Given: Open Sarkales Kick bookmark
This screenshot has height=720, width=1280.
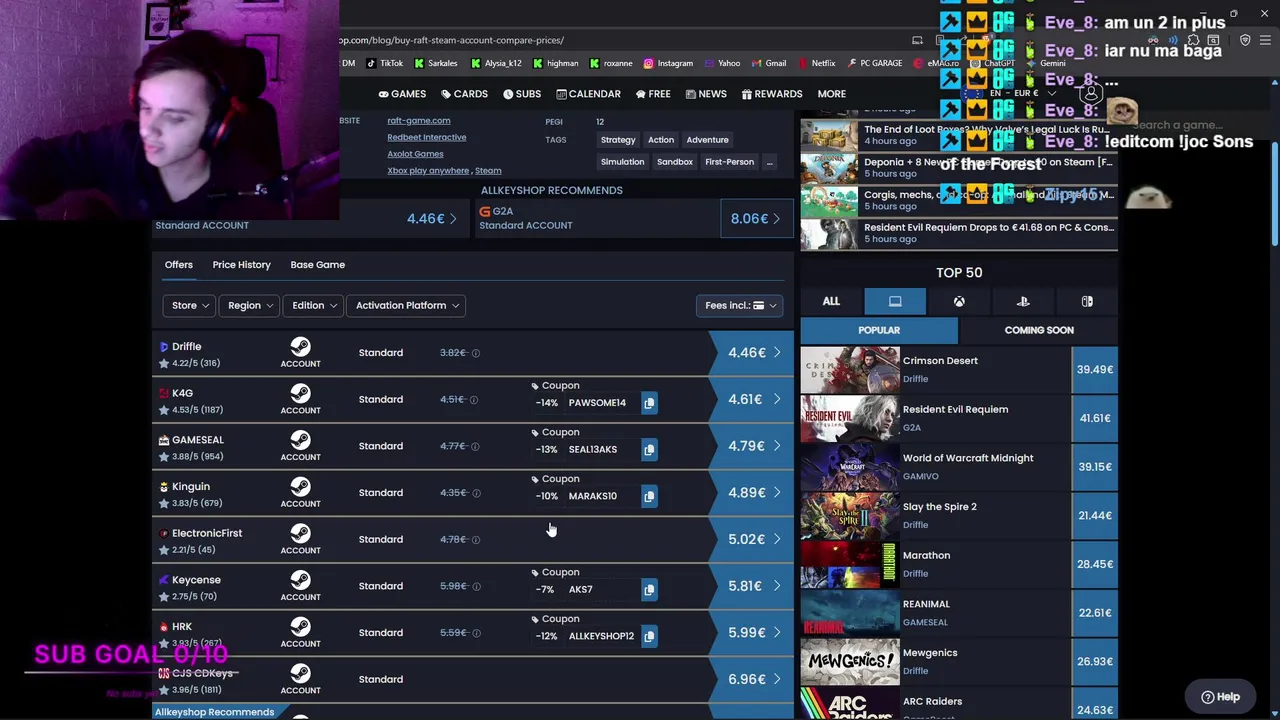Looking at the screenshot, I should click(435, 63).
